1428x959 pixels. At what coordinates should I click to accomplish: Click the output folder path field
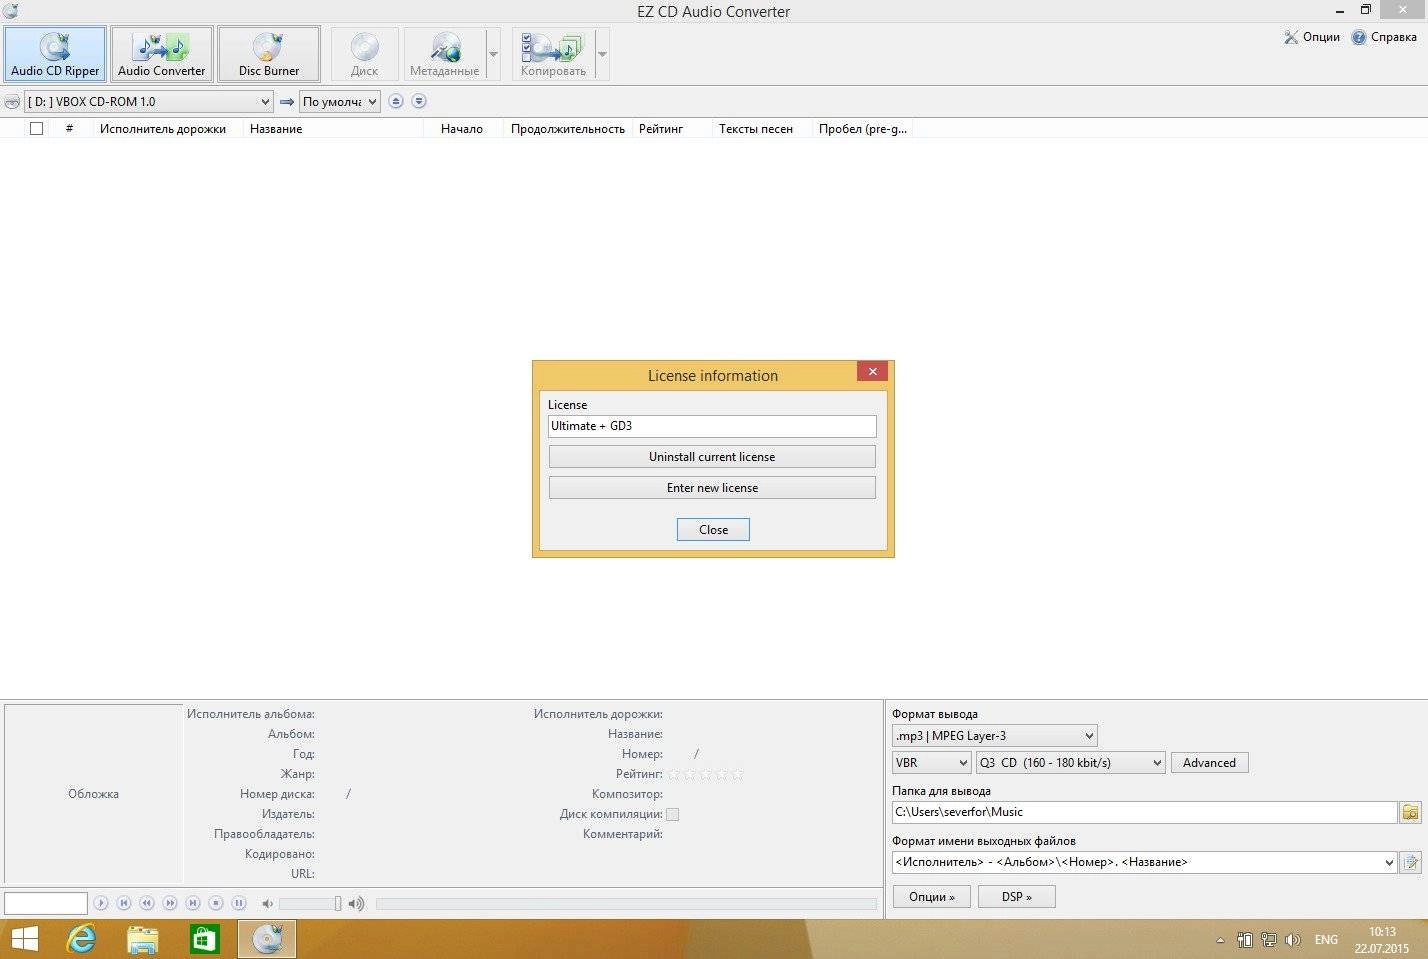[1144, 812]
